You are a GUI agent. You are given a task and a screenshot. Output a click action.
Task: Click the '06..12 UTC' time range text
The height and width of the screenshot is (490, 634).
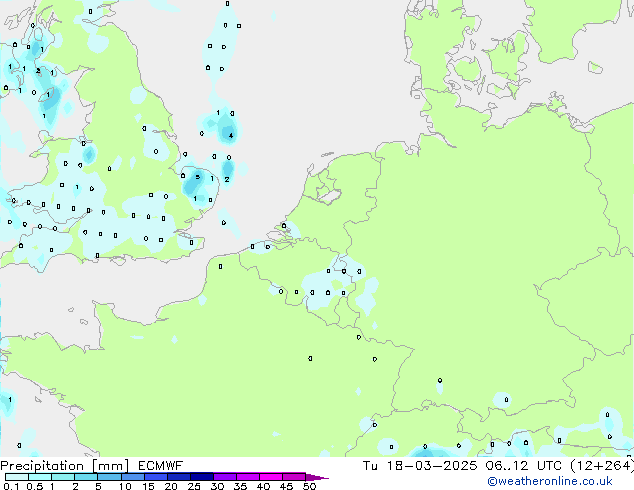point(524,466)
